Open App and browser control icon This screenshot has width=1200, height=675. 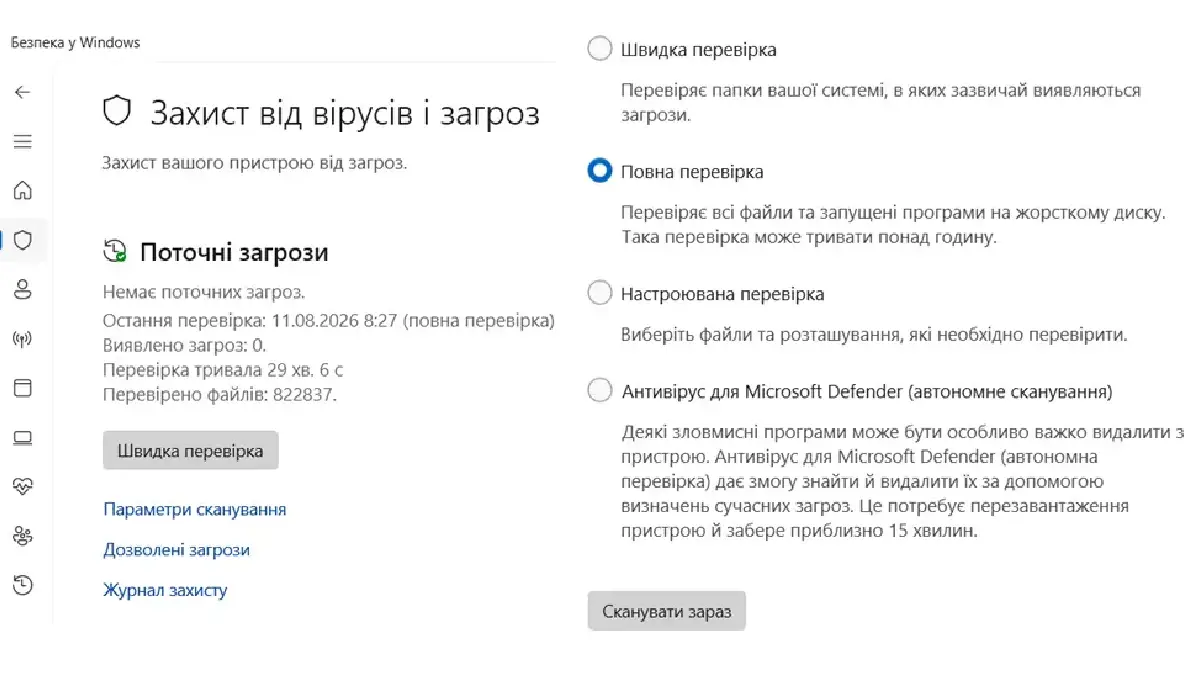coord(23,388)
